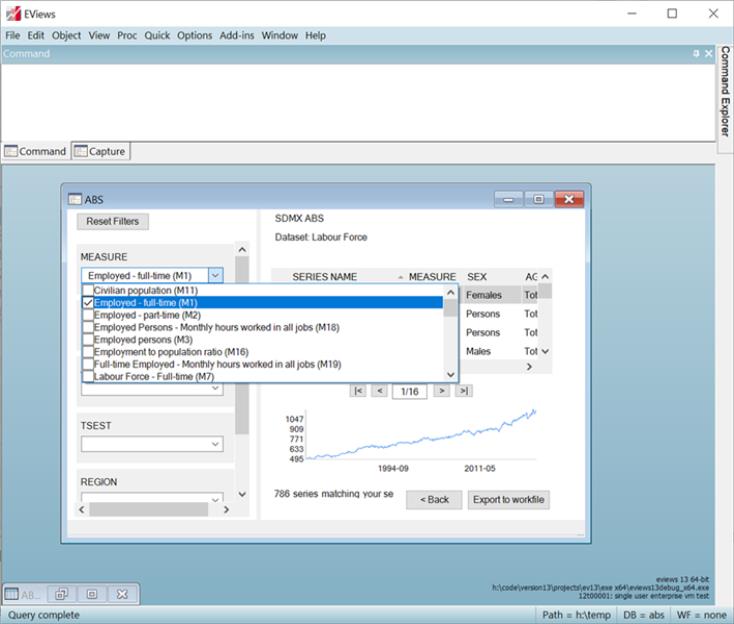734x624 pixels.
Task: Open the Quick menu
Action: point(157,35)
